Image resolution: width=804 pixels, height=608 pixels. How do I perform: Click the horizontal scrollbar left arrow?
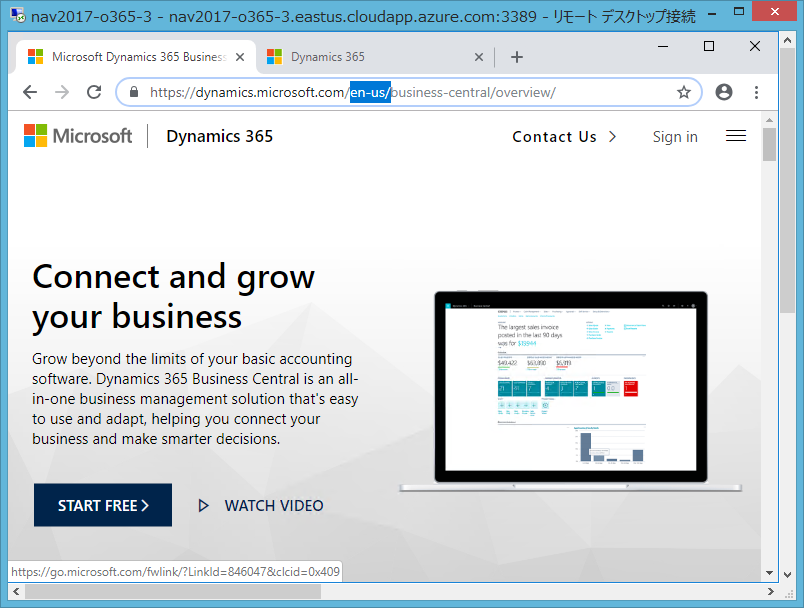[16, 592]
